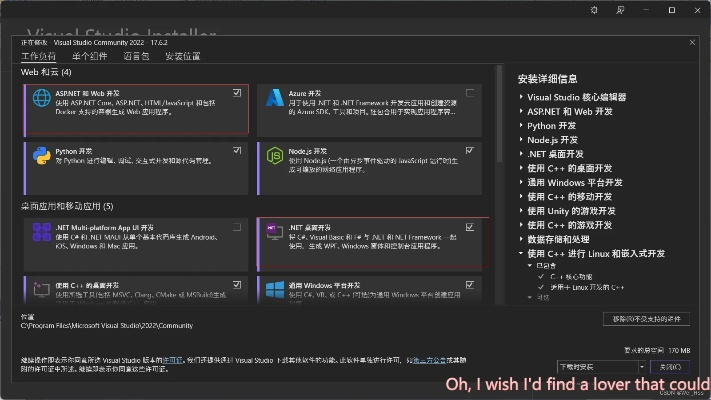
Task: Click the install location path text
Action: [x=107, y=326]
